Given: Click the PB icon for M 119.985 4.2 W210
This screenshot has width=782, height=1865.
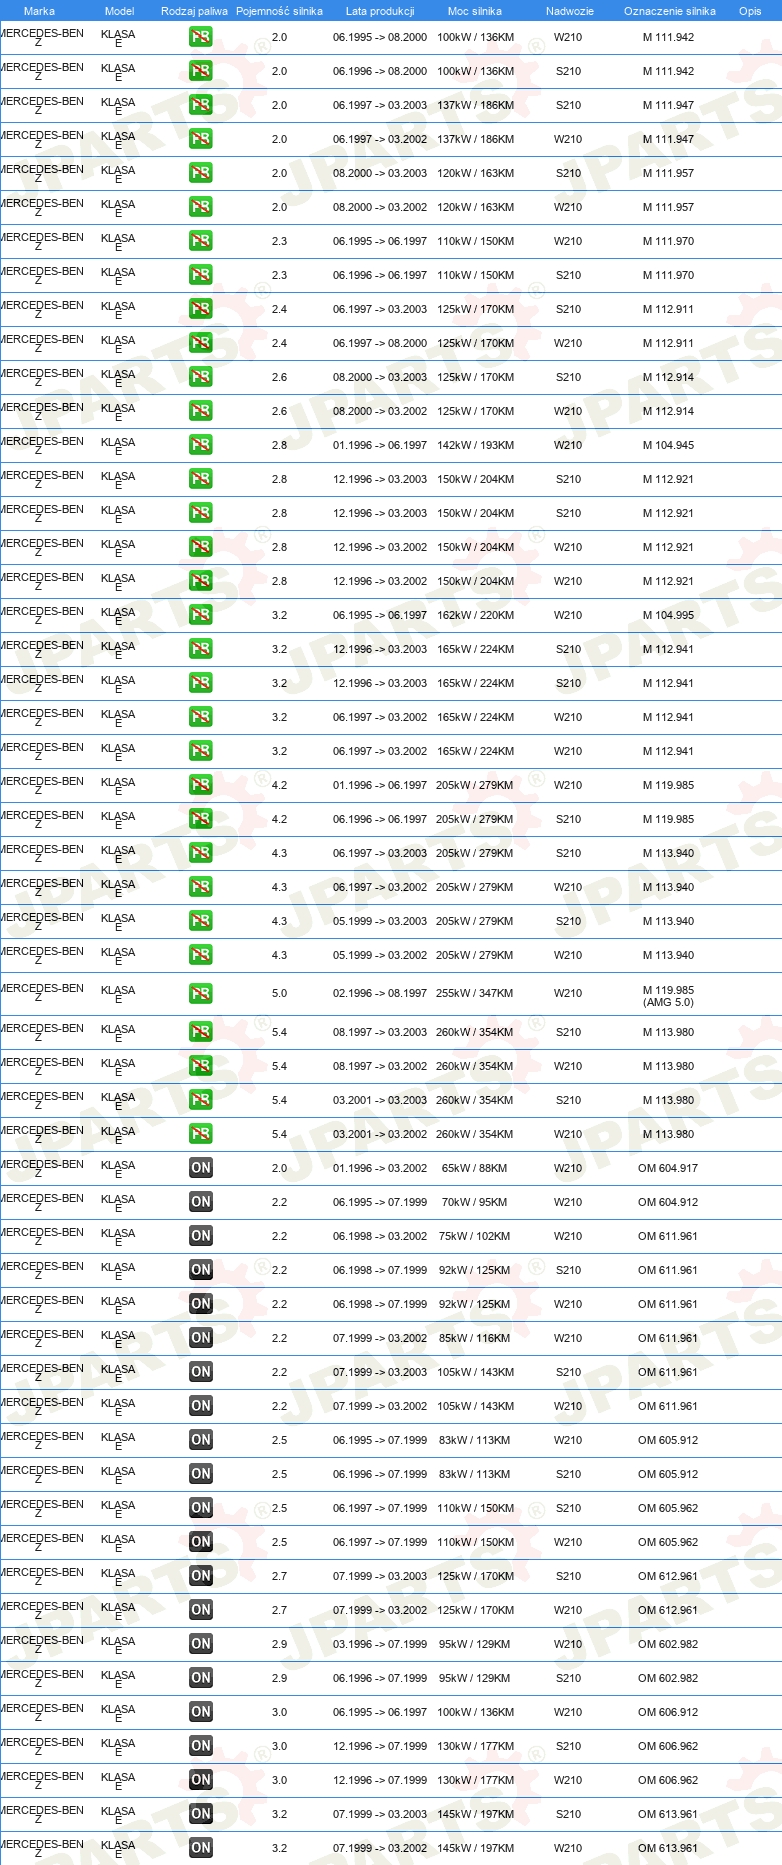Looking at the screenshot, I should click(201, 785).
